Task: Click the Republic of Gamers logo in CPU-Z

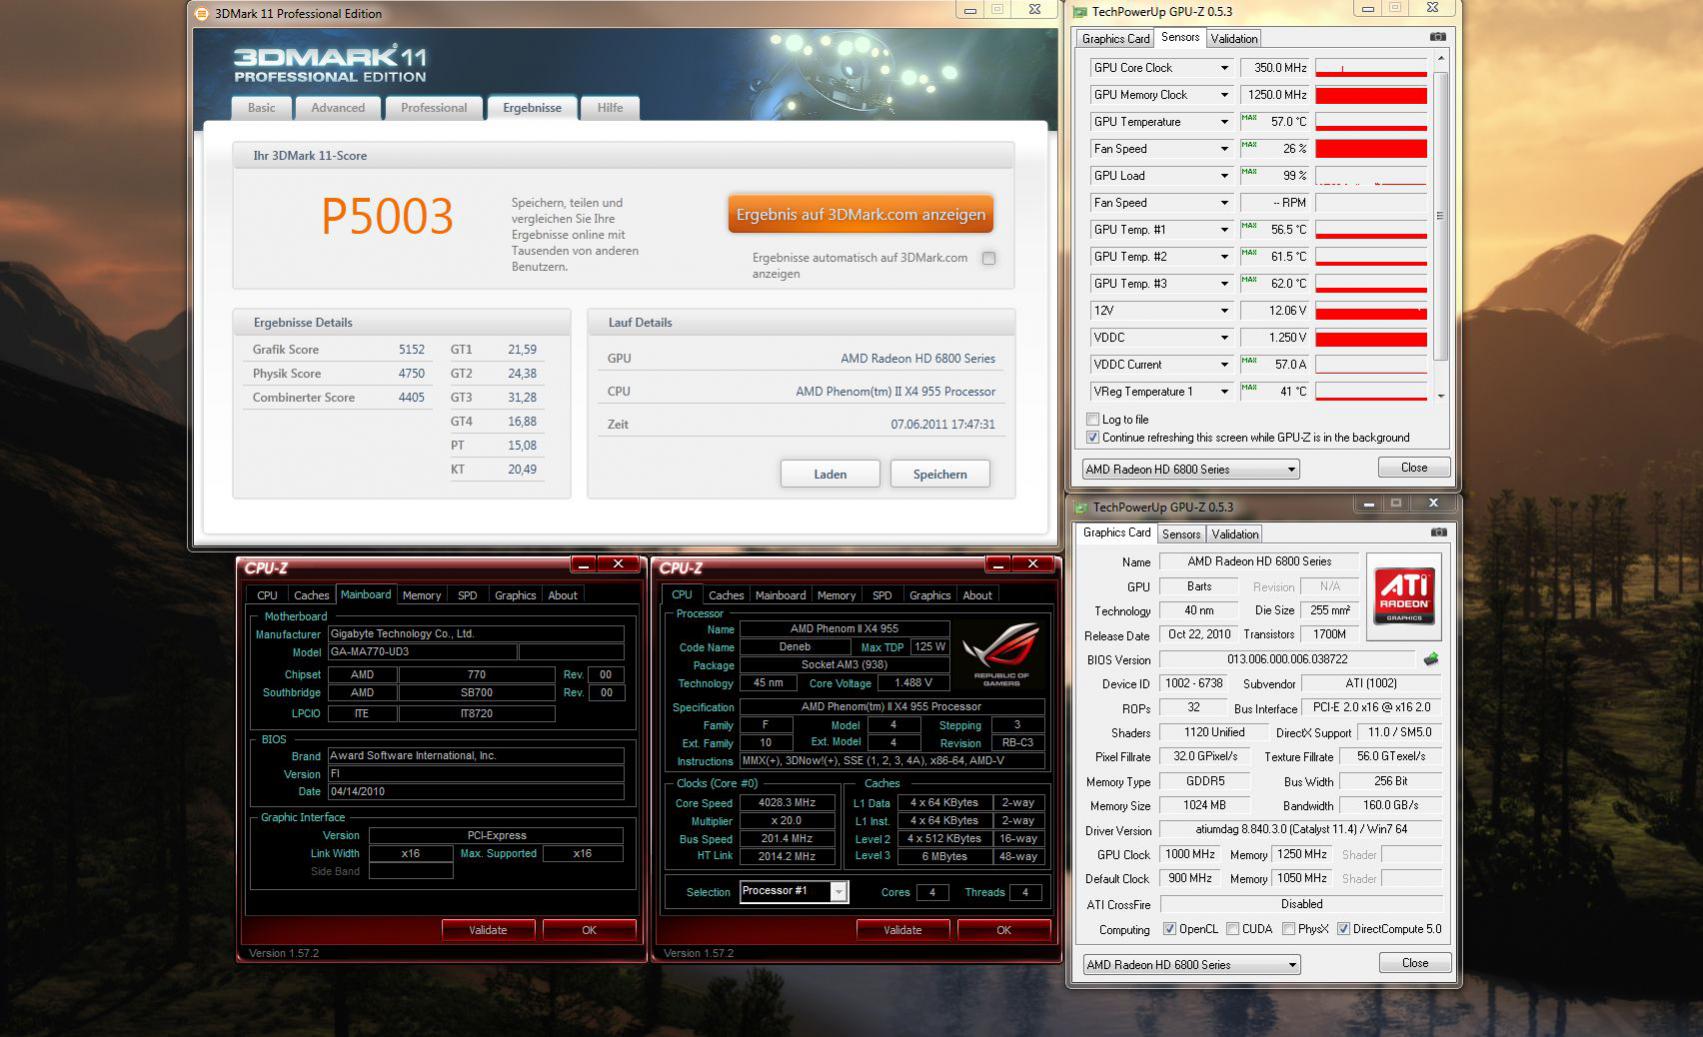Action: click(x=1001, y=655)
